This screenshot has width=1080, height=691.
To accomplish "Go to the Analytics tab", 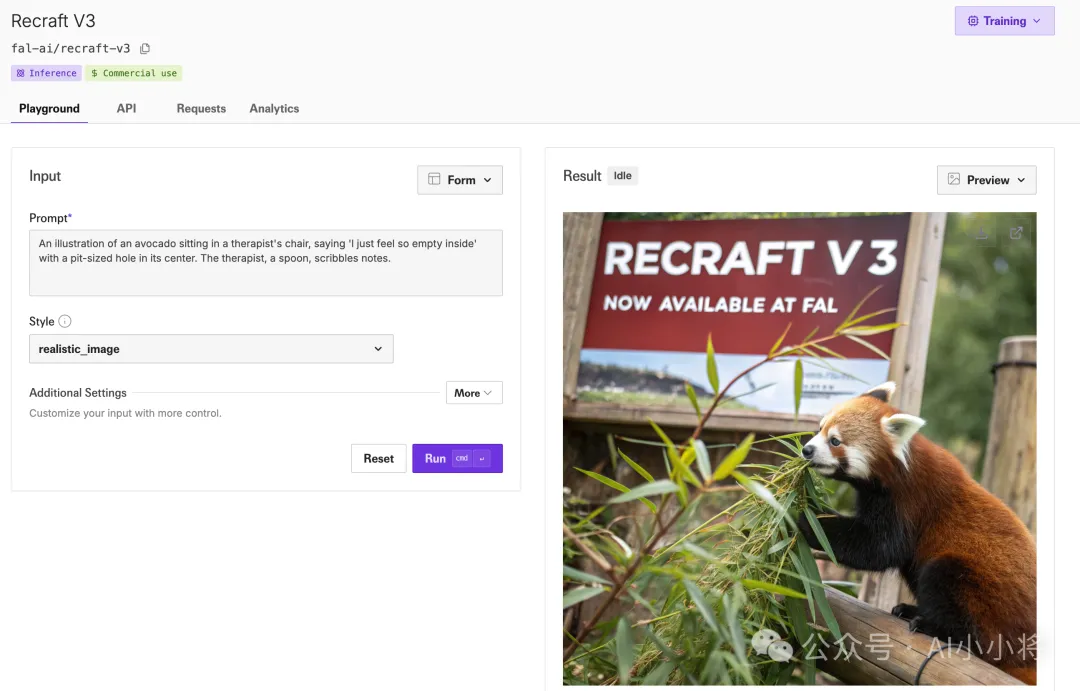I will [x=274, y=108].
